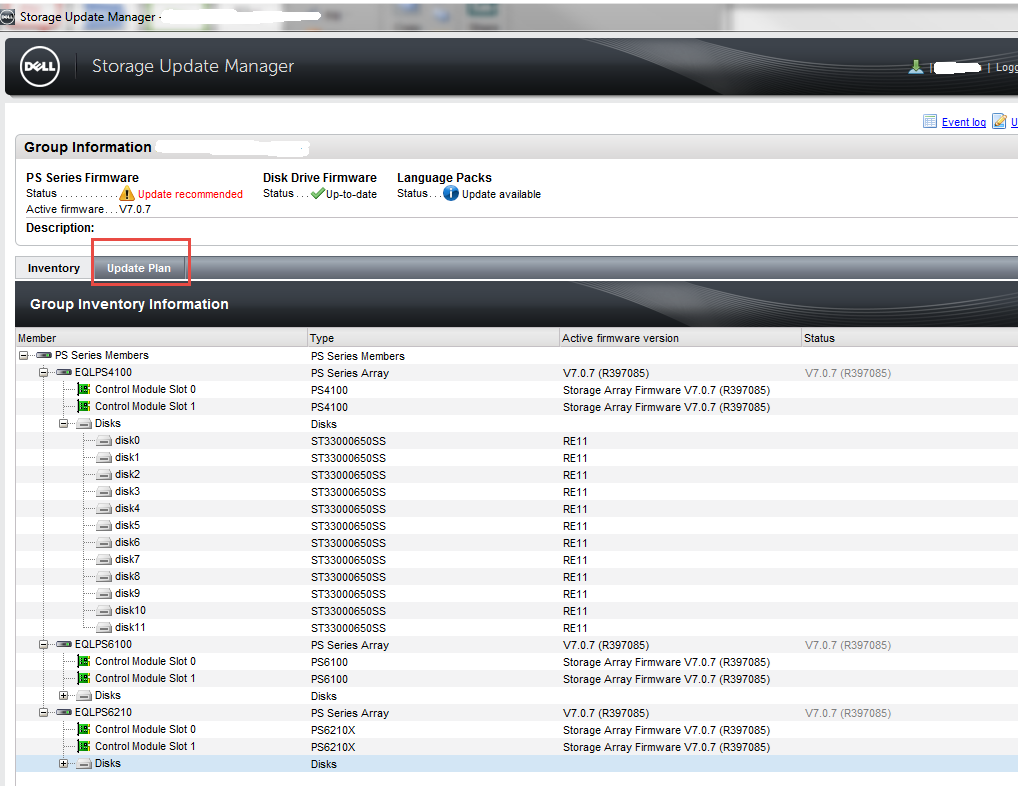Screen dimensions: 1018x786
Task: Click the Dell logo icon
Action: point(40,66)
